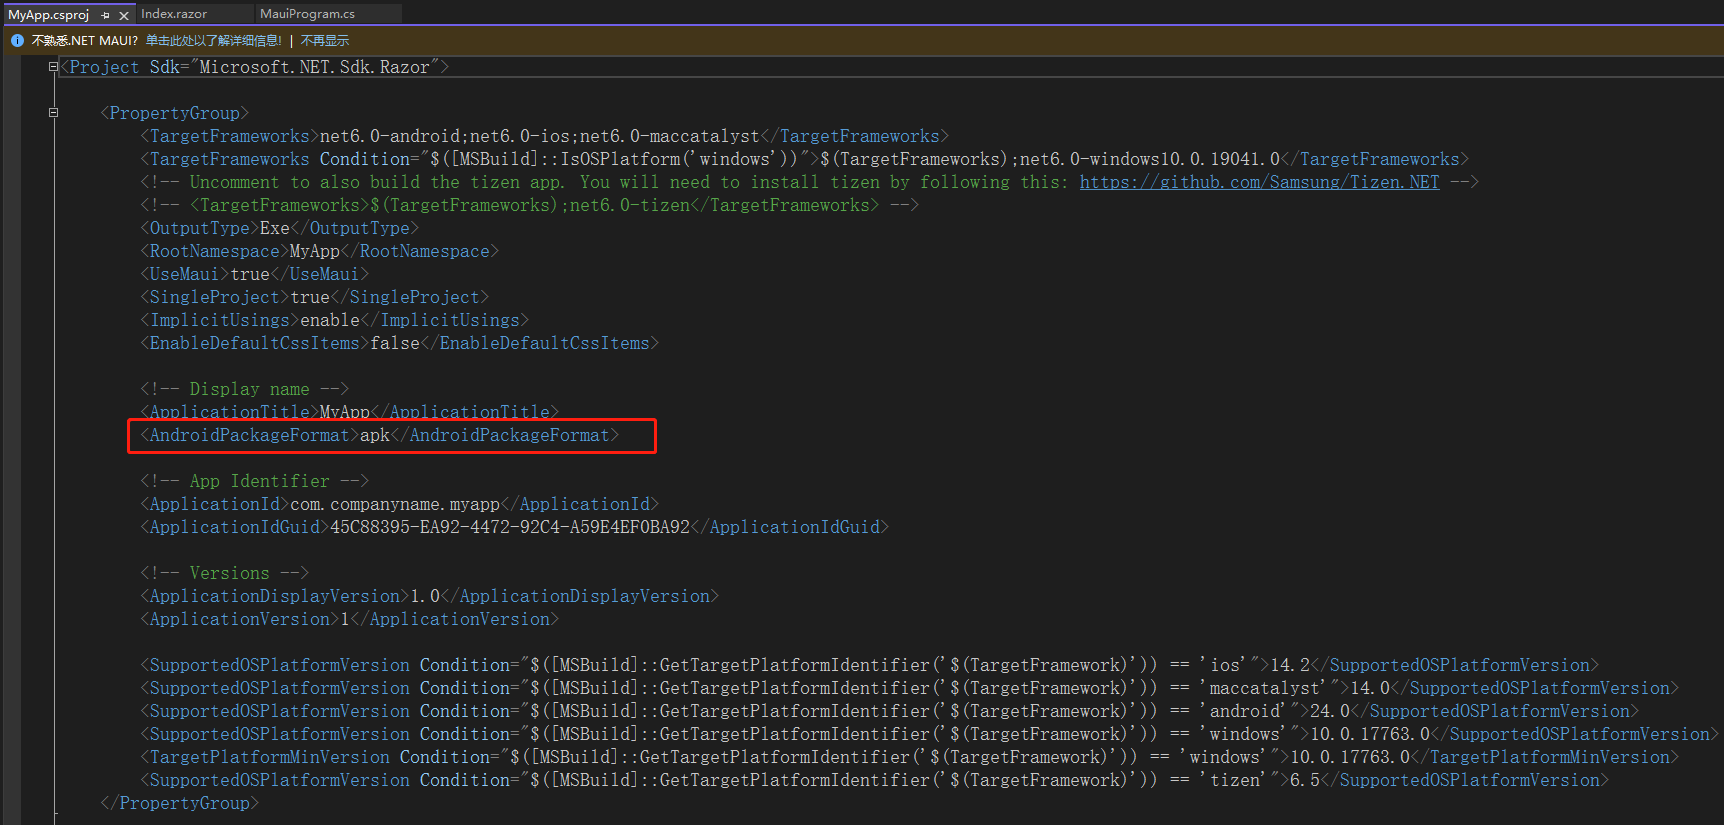Click the SupportedOSPlatformVersion 'maccatalyst' 14.0 line
Image resolution: width=1724 pixels, height=825 pixels.
[x=910, y=688]
